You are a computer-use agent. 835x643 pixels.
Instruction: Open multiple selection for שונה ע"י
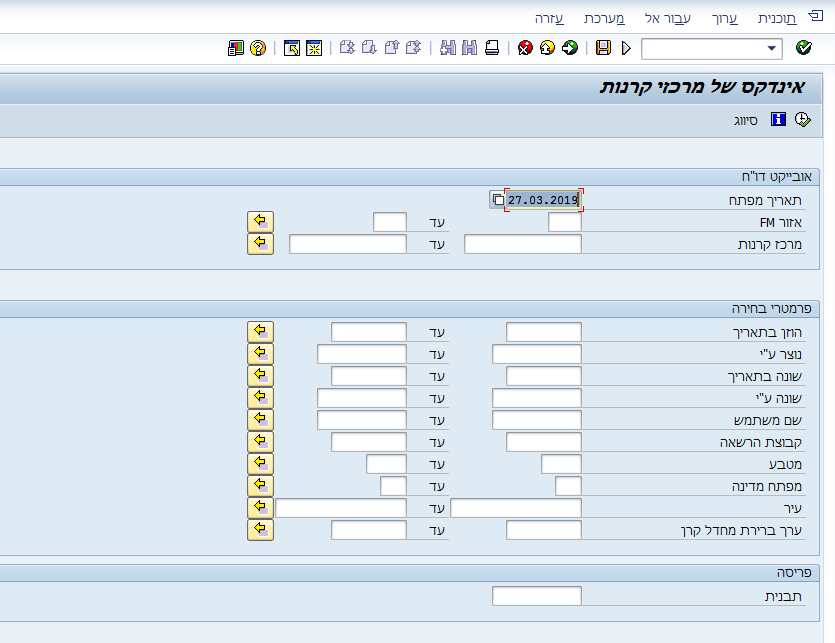click(260, 398)
